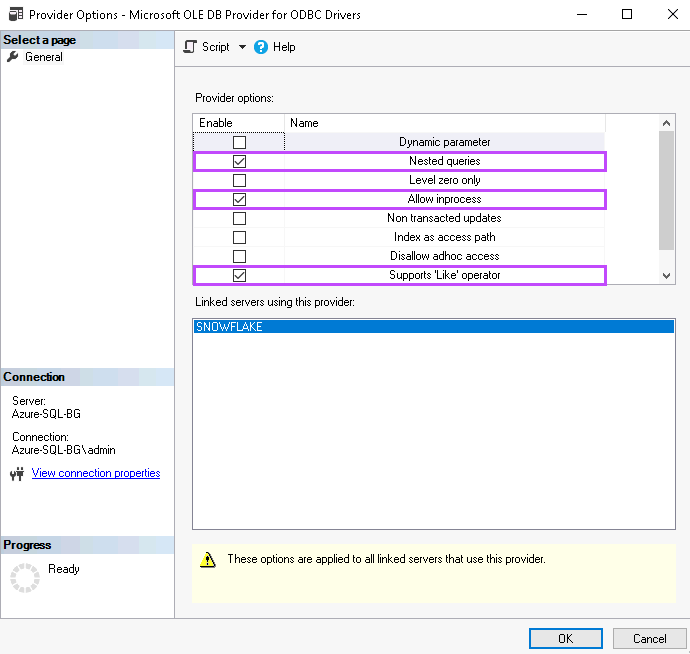690x654 pixels.
Task: Click the provider options scrollbar thumb
Action: coord(666,190)
